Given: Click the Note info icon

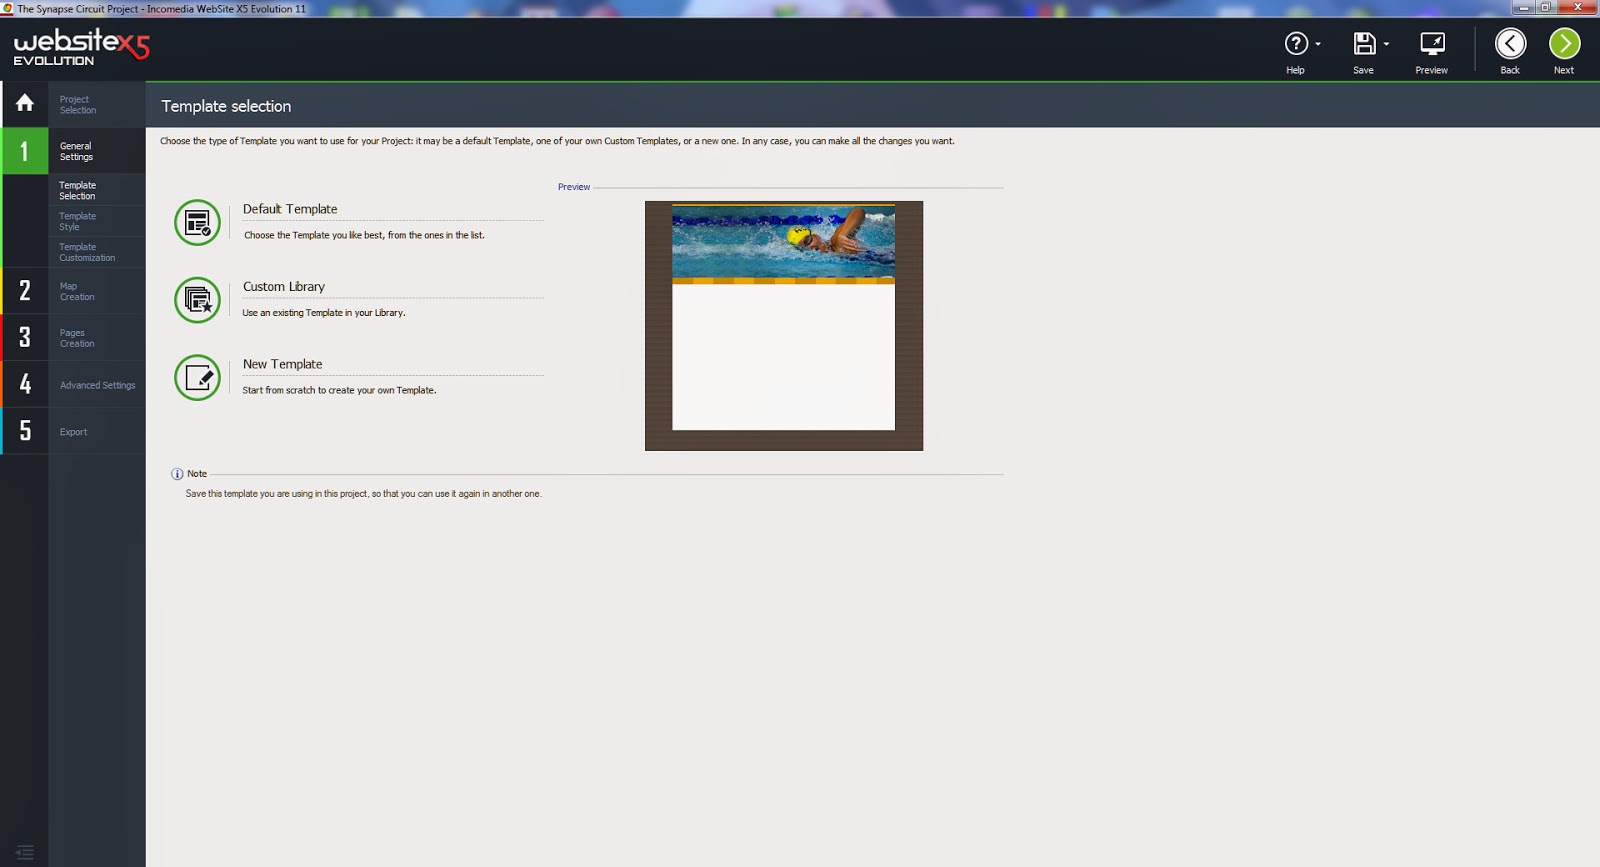Looking at the screenshot, I should coord(177,474).
